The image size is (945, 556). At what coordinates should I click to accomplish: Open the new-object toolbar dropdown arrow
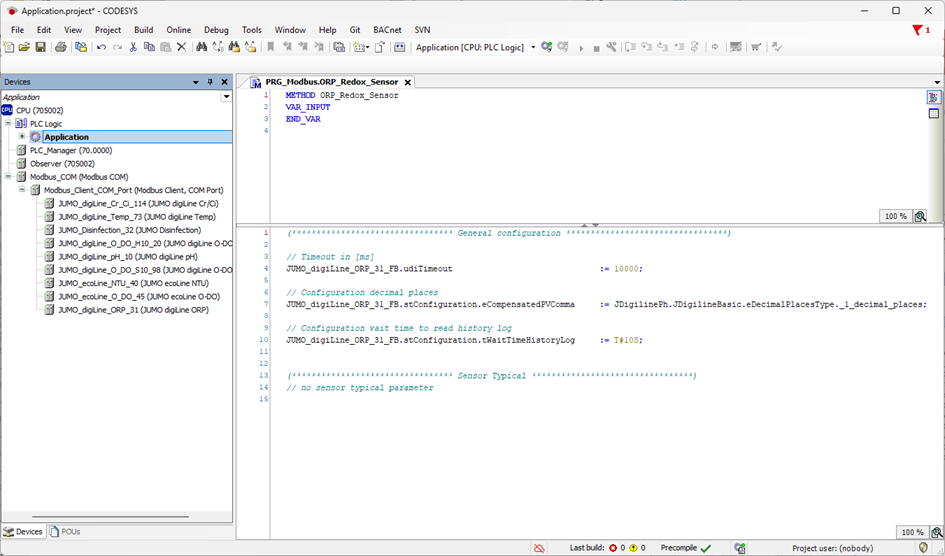[x=368, y=47]
